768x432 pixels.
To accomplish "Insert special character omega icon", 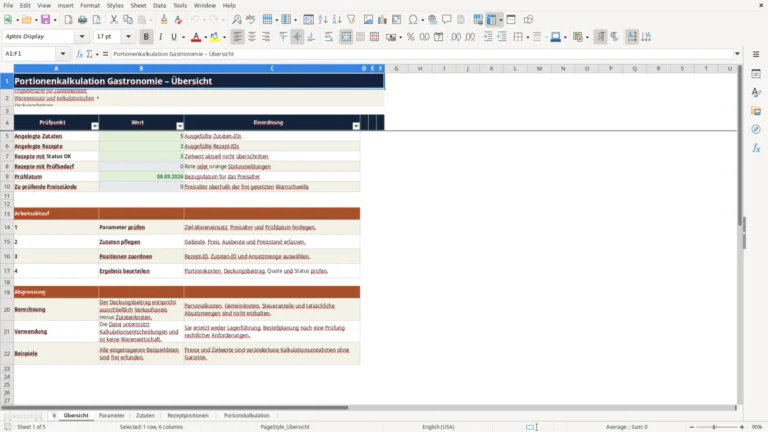I will tap(413, 20).
